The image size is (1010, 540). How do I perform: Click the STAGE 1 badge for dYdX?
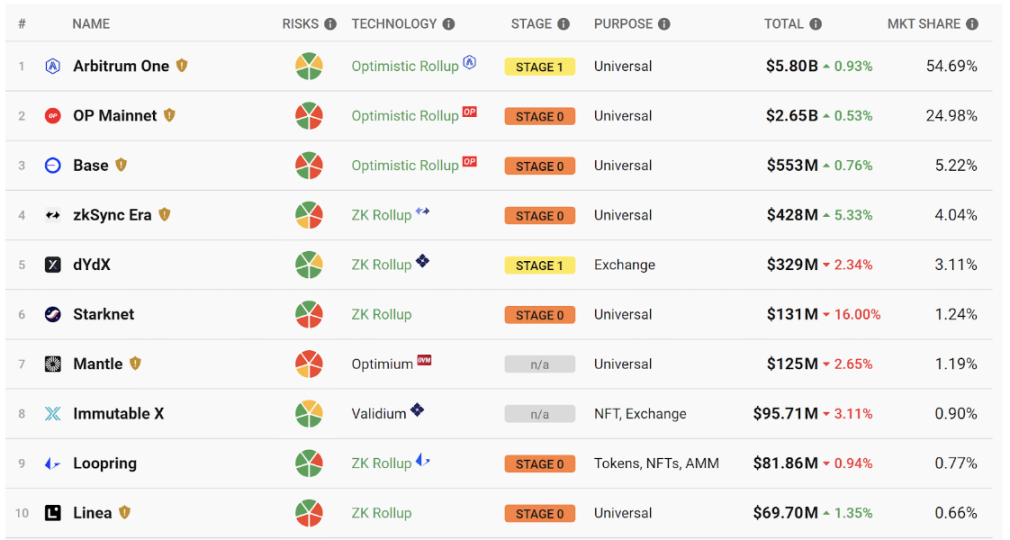(x=540, y=265)
